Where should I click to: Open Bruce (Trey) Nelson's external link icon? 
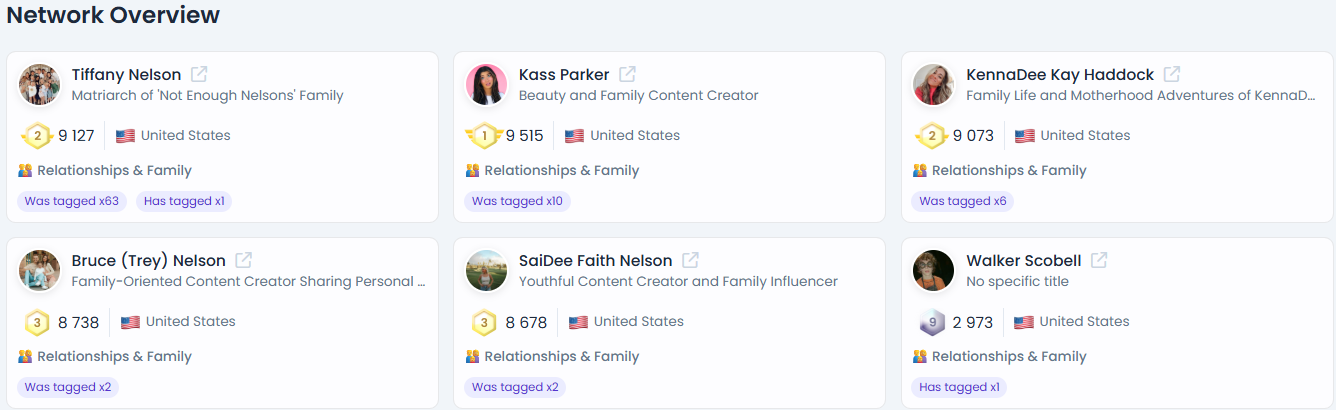tap(243, 260)
